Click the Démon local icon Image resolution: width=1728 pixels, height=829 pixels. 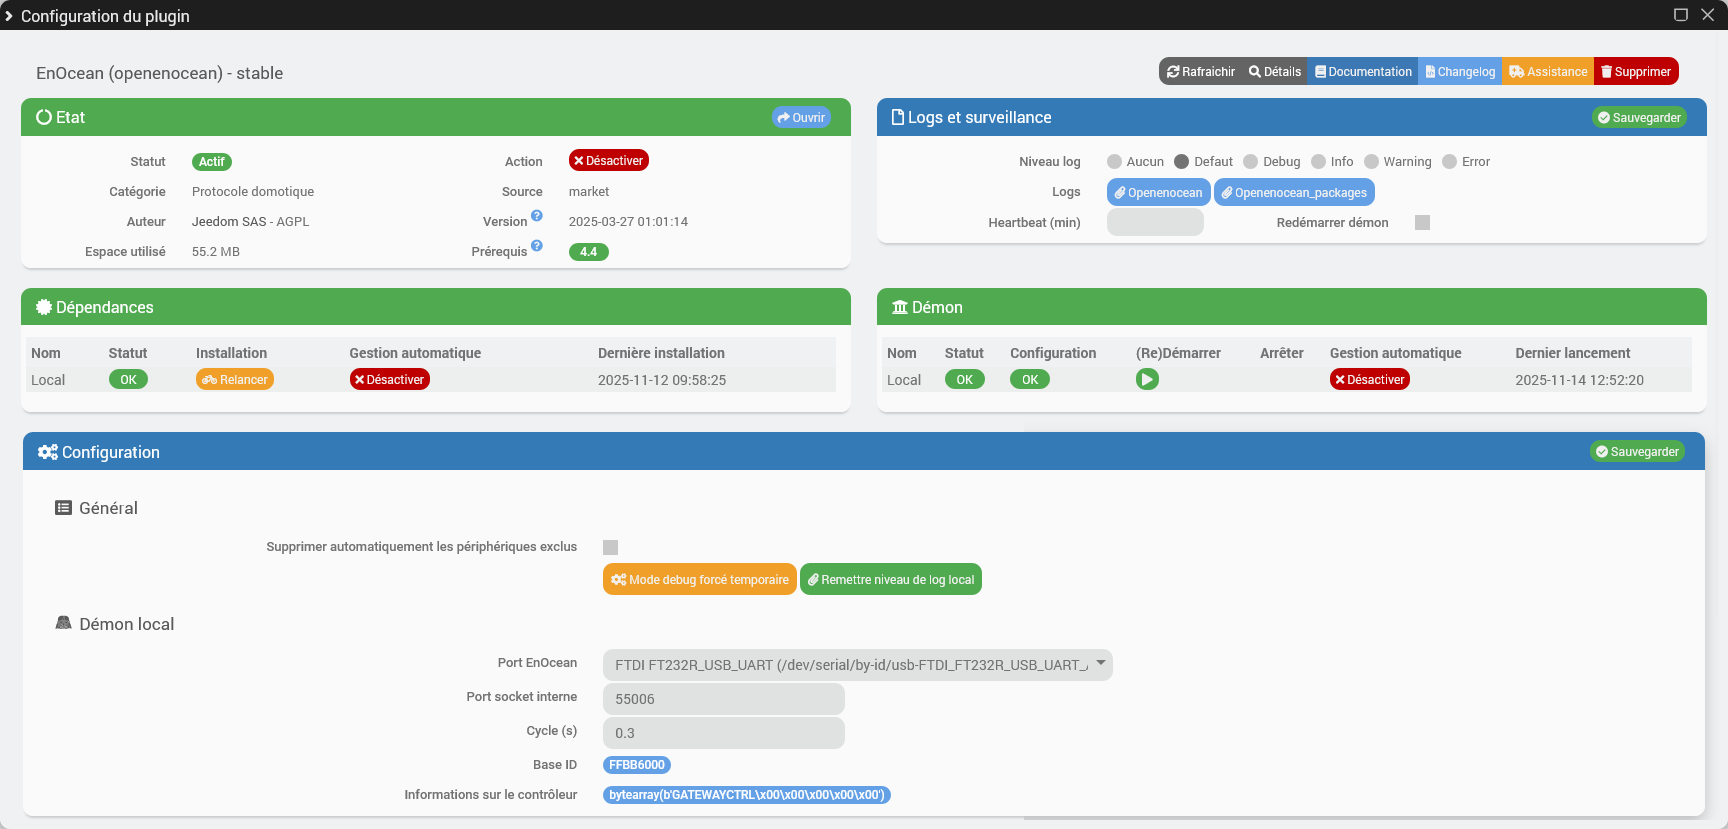63,623
